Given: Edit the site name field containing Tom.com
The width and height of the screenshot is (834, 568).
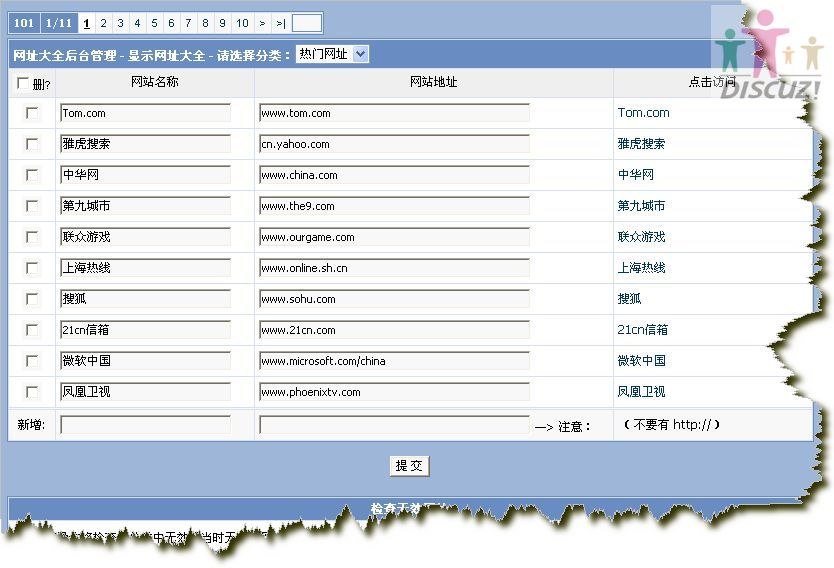Looking at the screenshot, I should tap(145, 113).
